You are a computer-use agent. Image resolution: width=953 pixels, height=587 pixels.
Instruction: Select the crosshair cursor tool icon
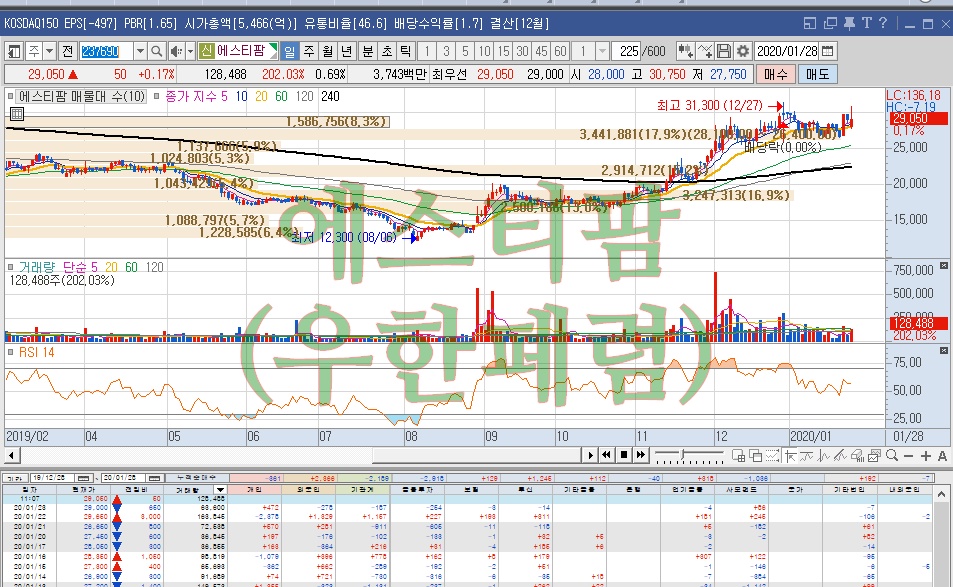[x=790, y=456]
